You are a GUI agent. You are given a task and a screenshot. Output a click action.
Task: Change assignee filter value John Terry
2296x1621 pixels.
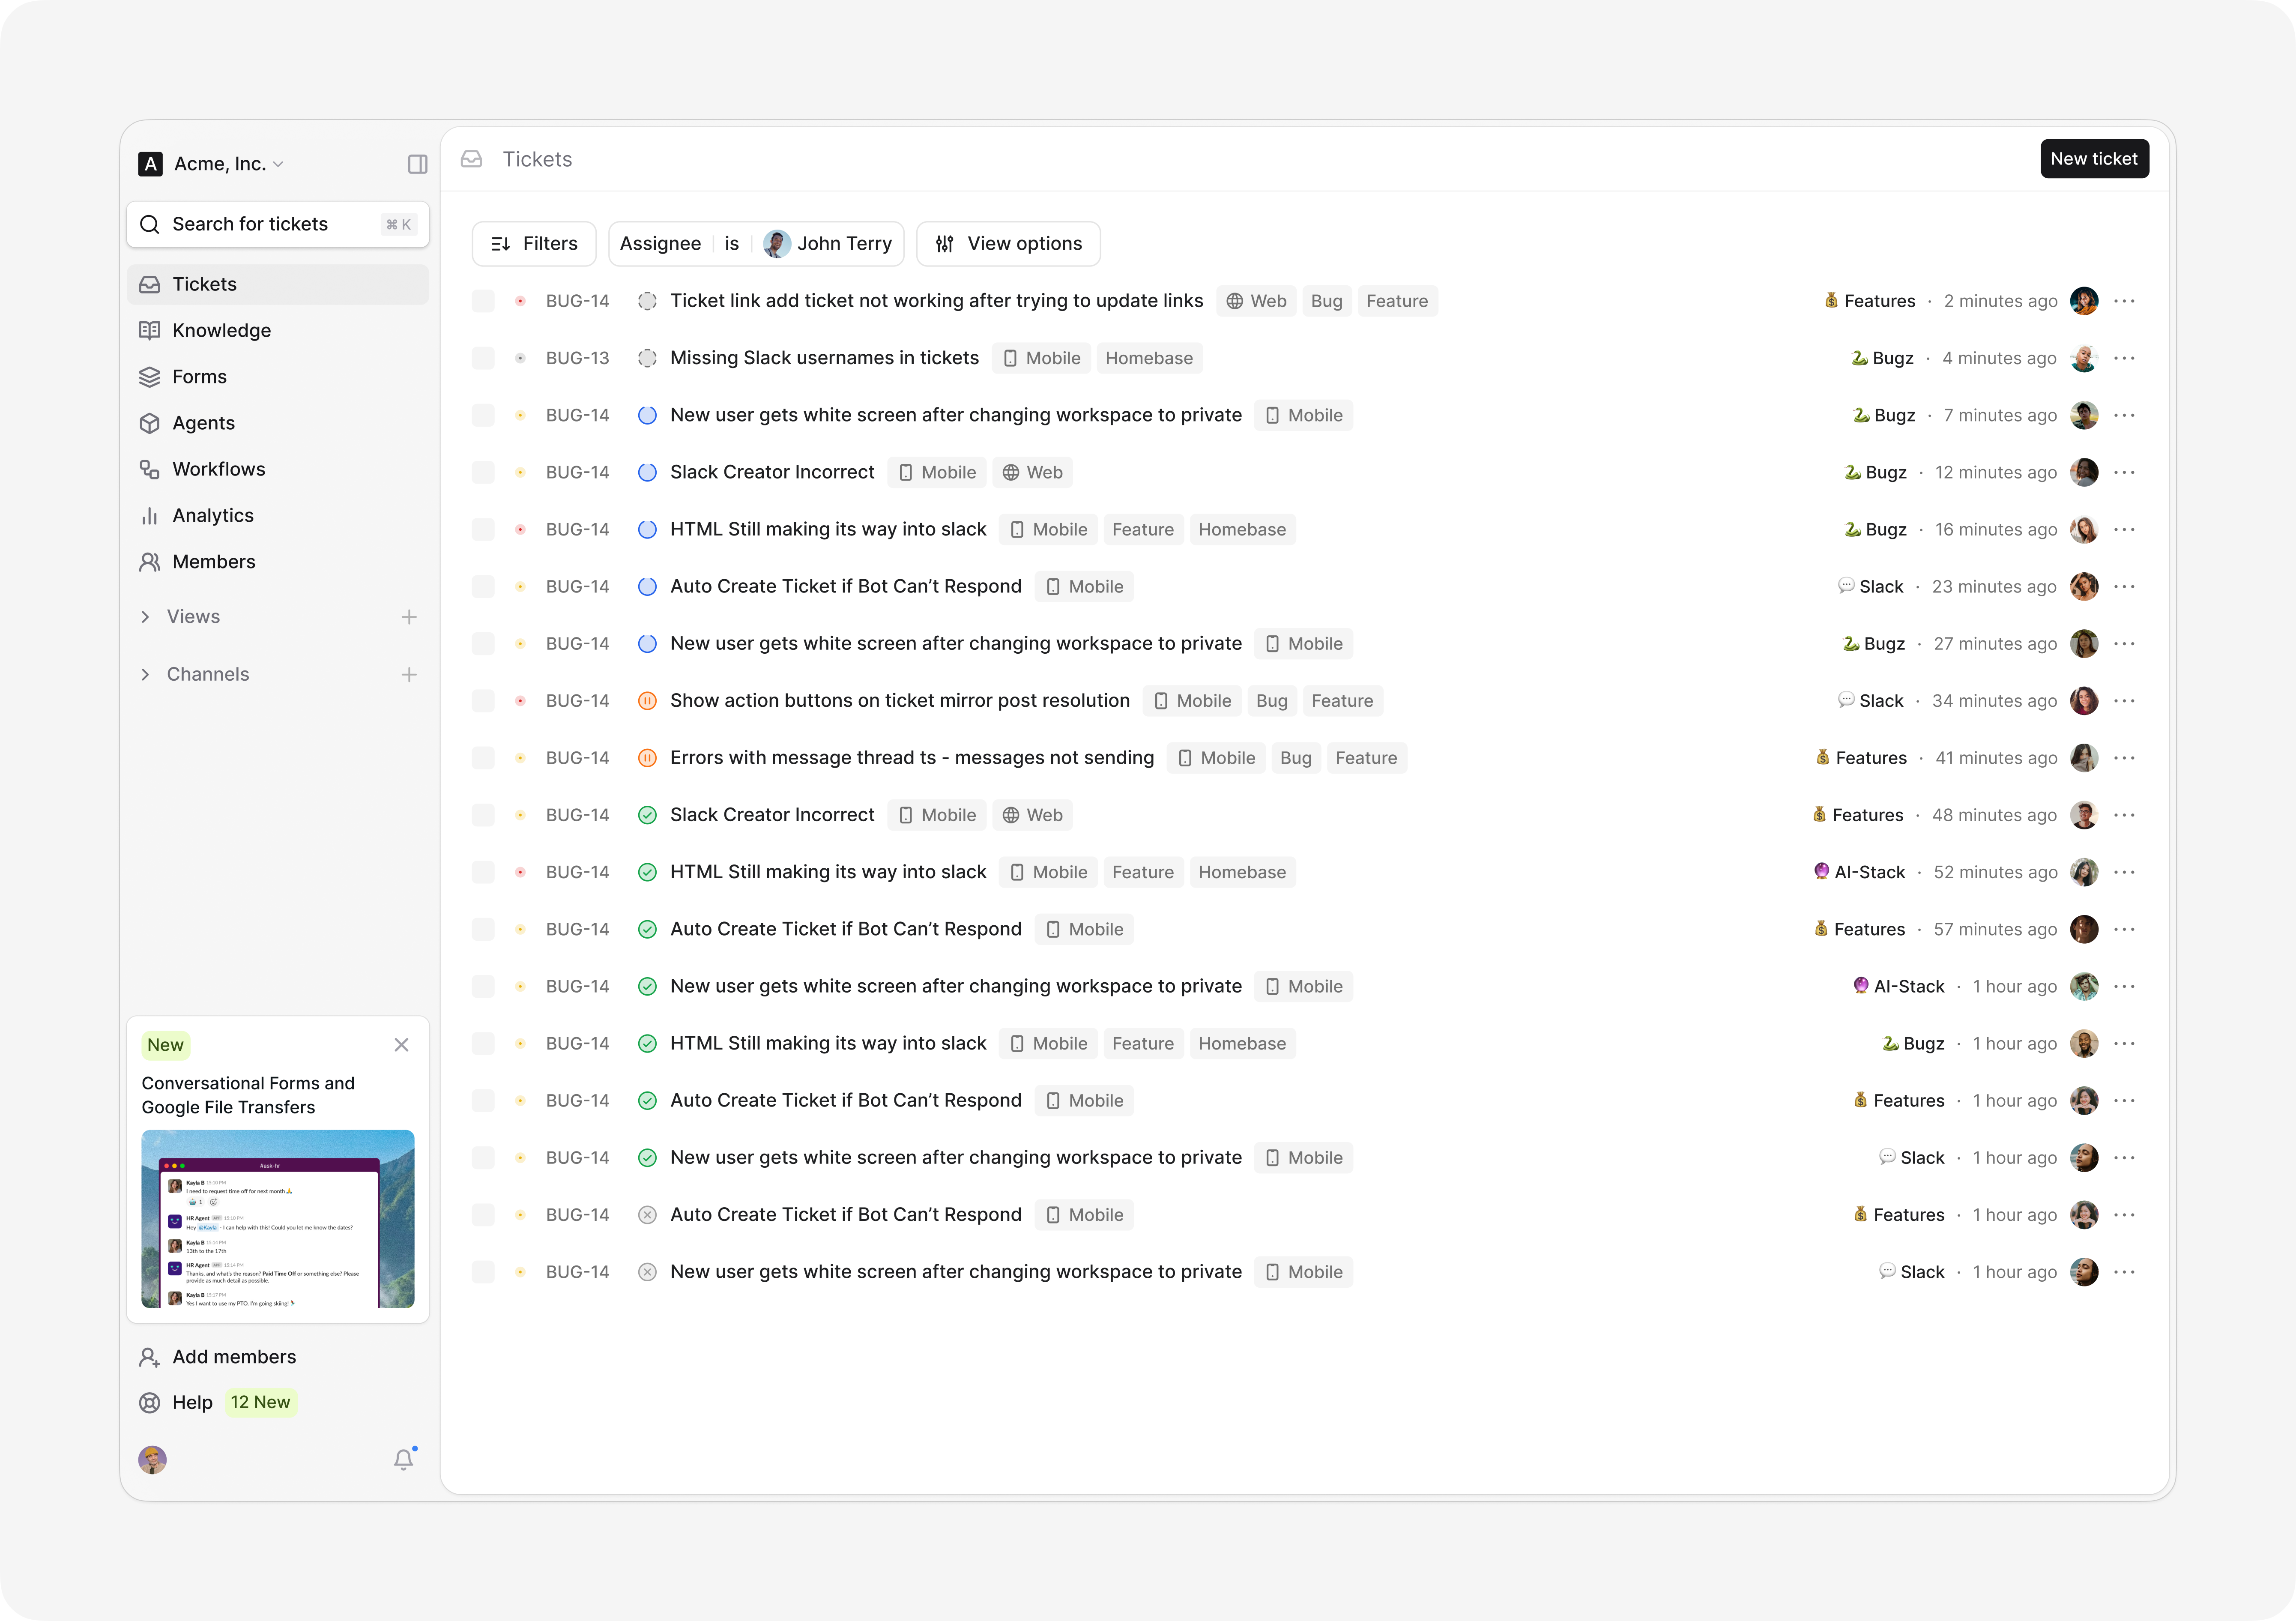click(828, 244)
